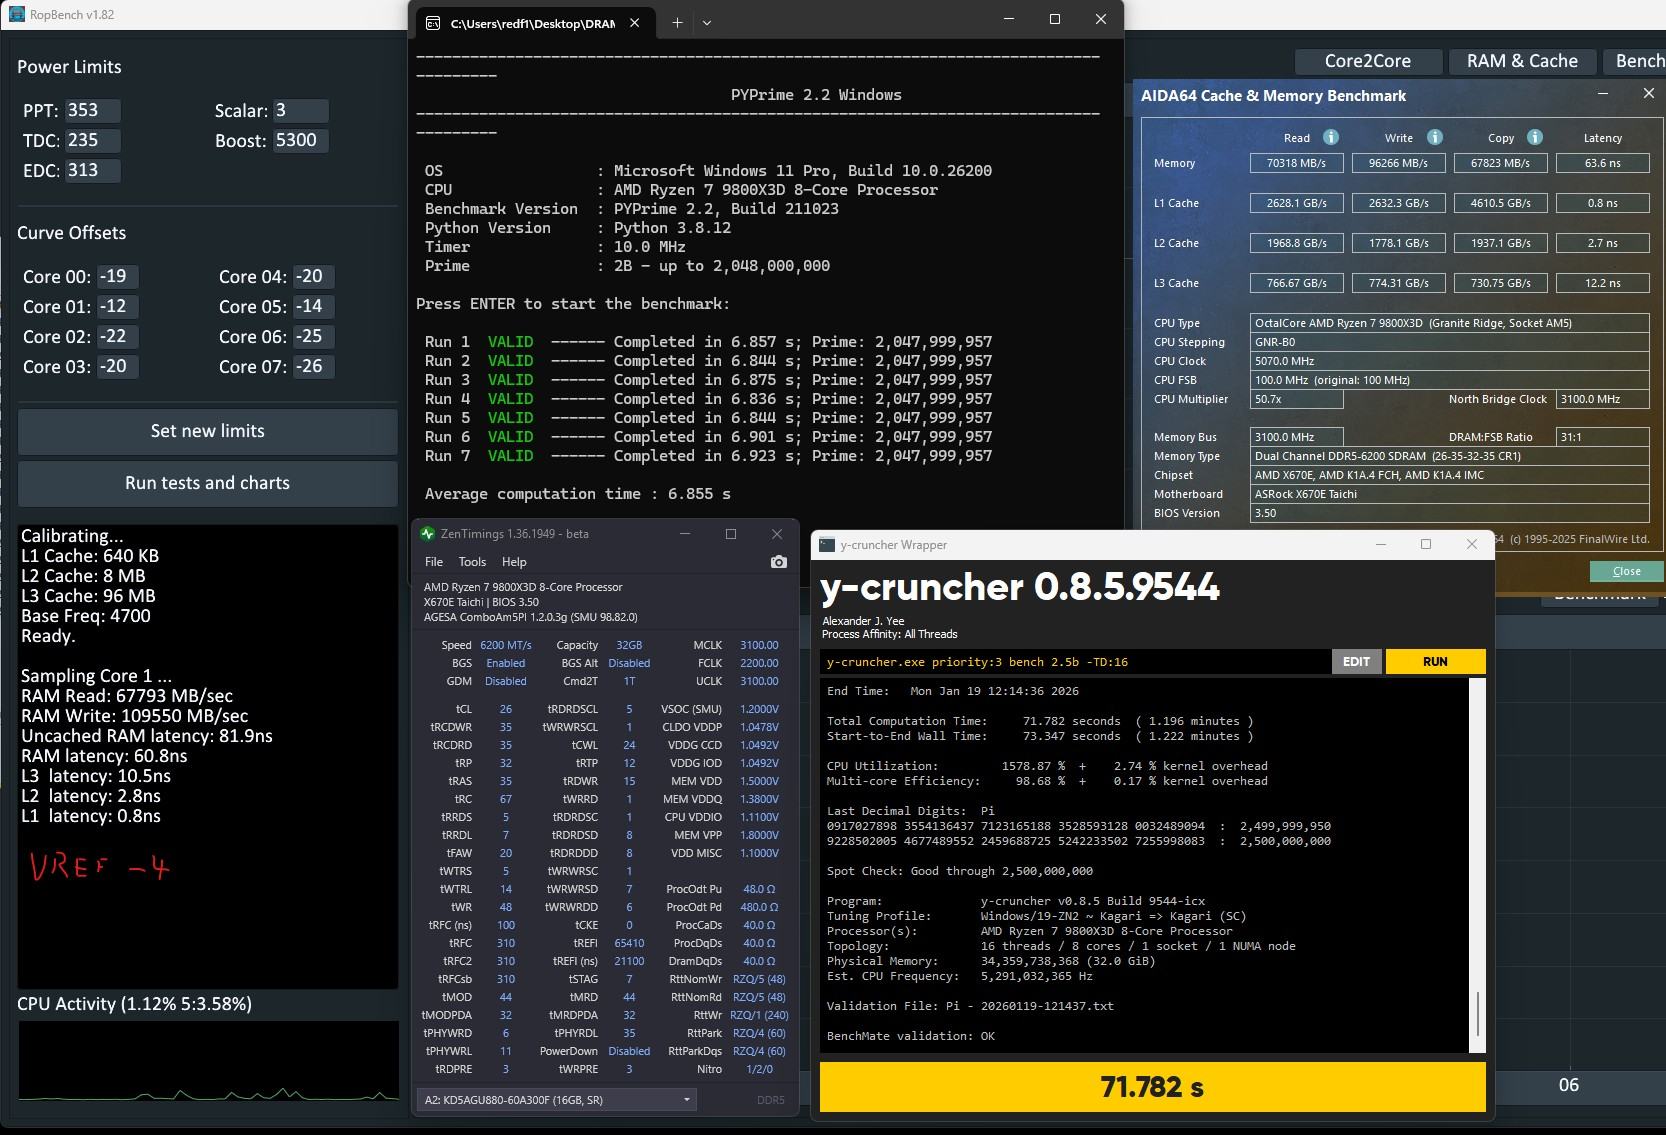Click the Core 00 curve offset field
1666x1135 pixels.
(117, 277)
